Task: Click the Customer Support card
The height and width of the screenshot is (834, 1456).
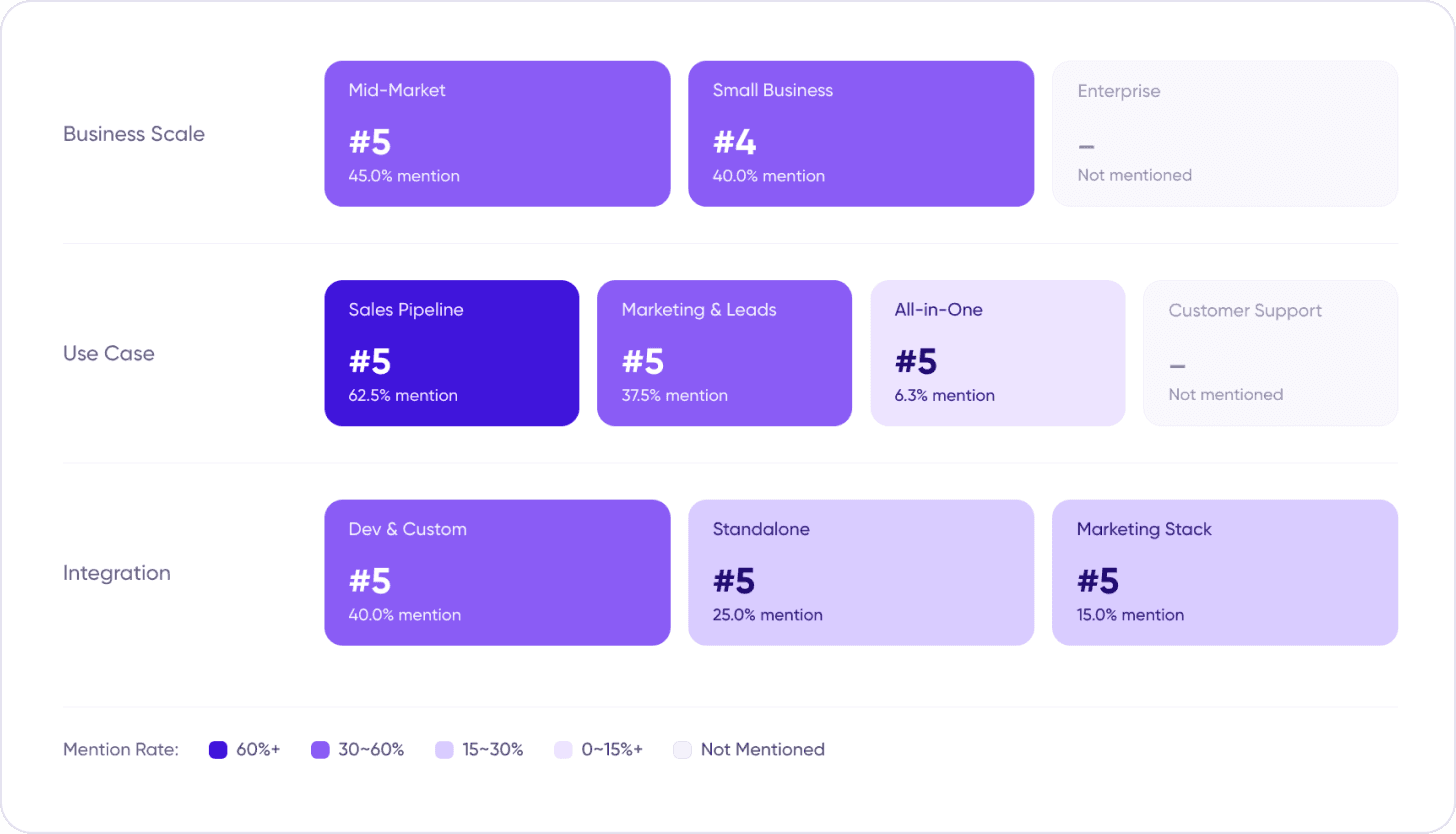Action: pyautogui.click(x=1271, y=353)
